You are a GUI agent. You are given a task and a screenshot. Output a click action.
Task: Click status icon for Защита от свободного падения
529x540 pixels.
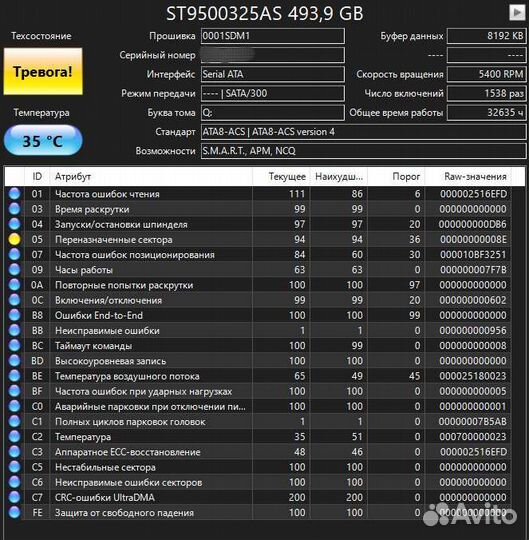click(14, 512)
